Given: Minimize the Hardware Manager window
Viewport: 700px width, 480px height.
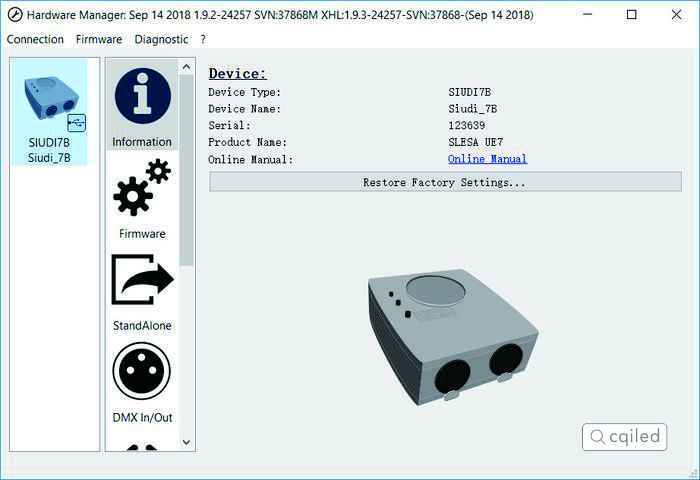Looking at the screenshot, I should (588, 15).
